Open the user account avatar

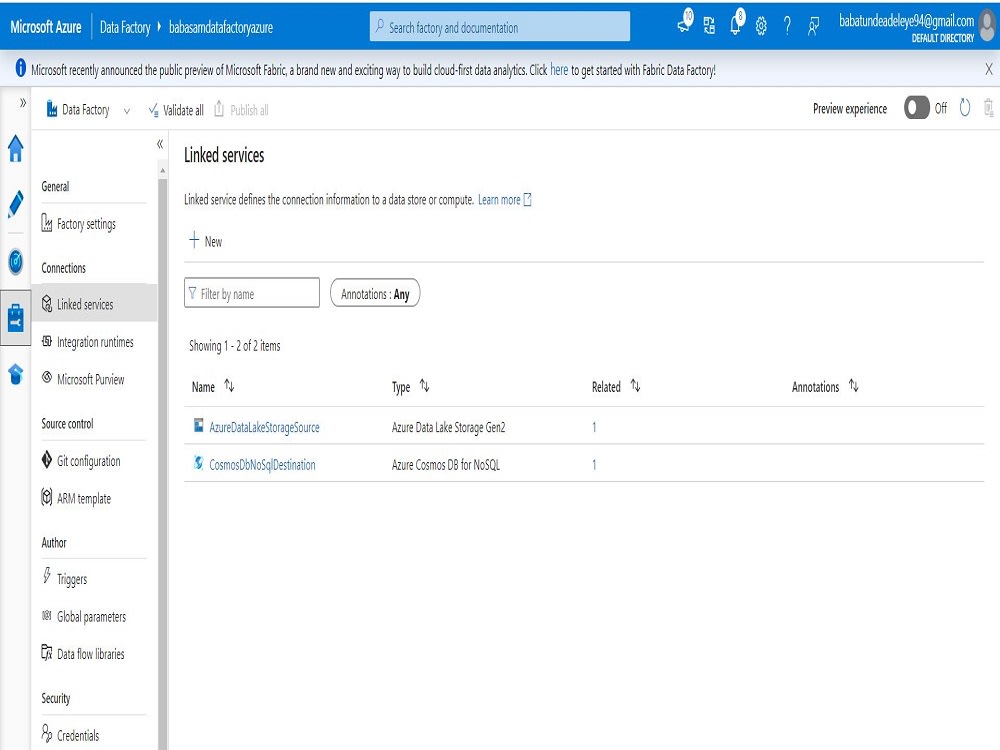pos(989,26)
